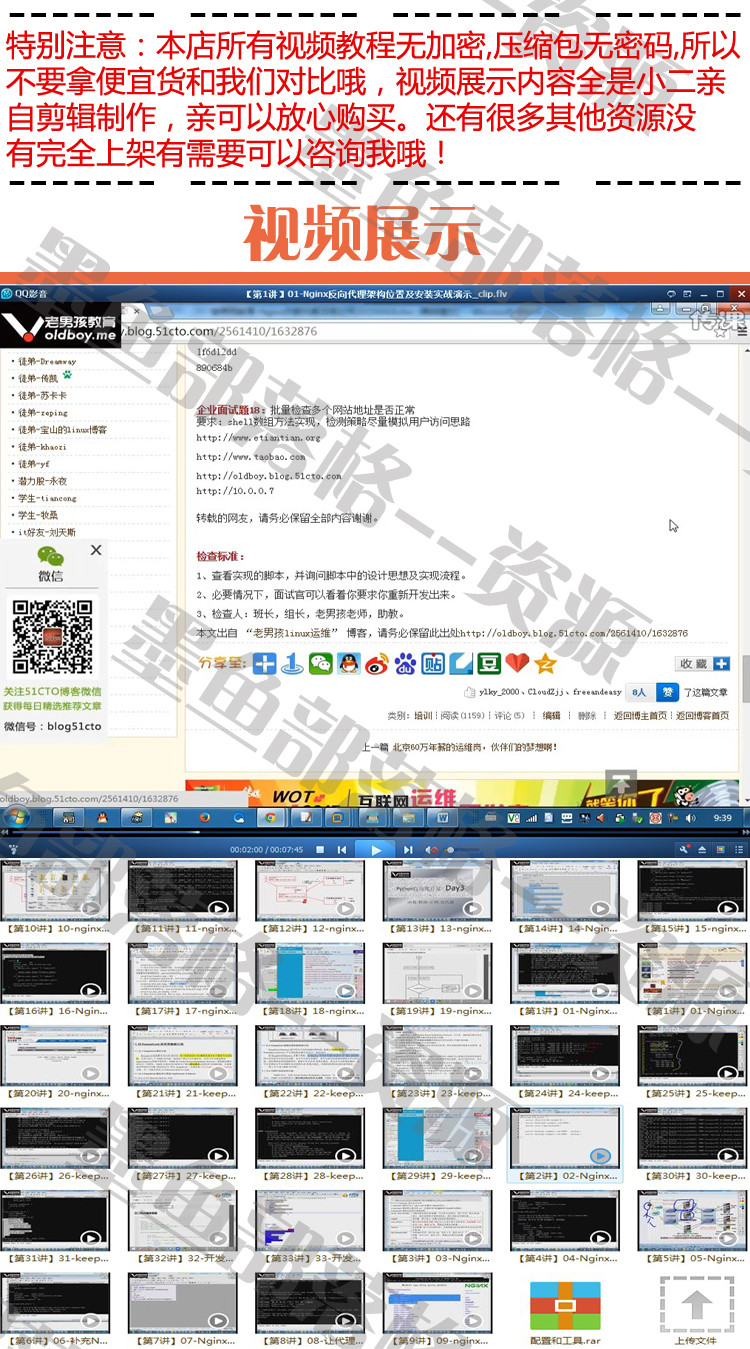Click the blue square share icon before 豆

461,663
